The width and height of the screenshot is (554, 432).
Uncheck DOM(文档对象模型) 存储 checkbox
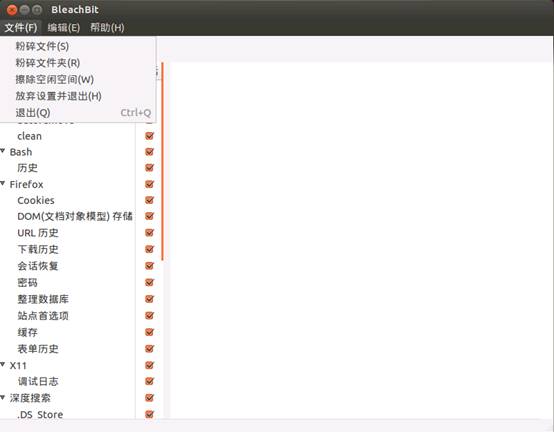[x=149, y=216]
